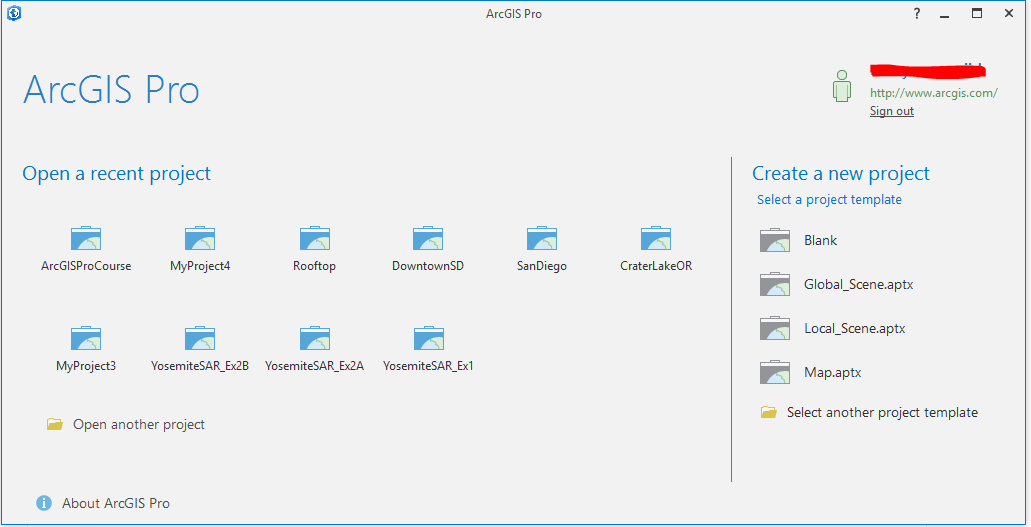Open the YosemiteSAR_Ex2B project icon
Viewport: 1031px width, 527px height.
(200, 338)
